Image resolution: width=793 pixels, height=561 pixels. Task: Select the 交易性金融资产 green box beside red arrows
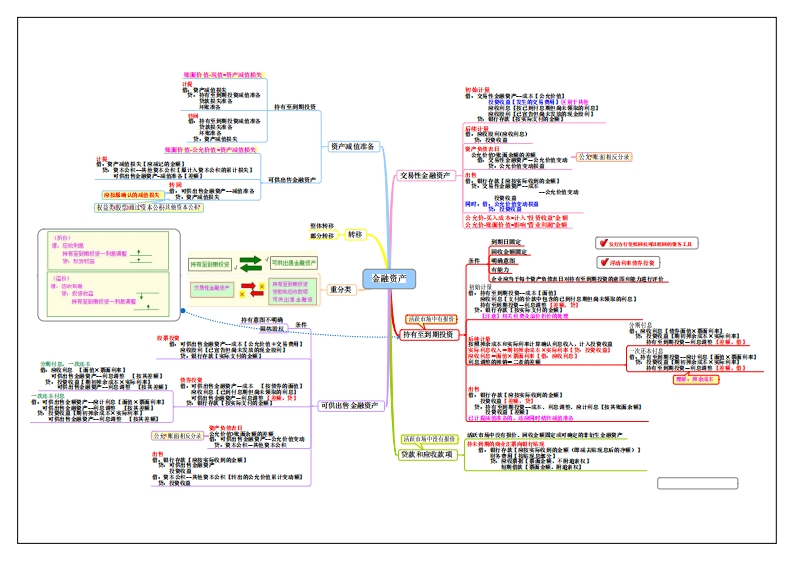[212, 288]
